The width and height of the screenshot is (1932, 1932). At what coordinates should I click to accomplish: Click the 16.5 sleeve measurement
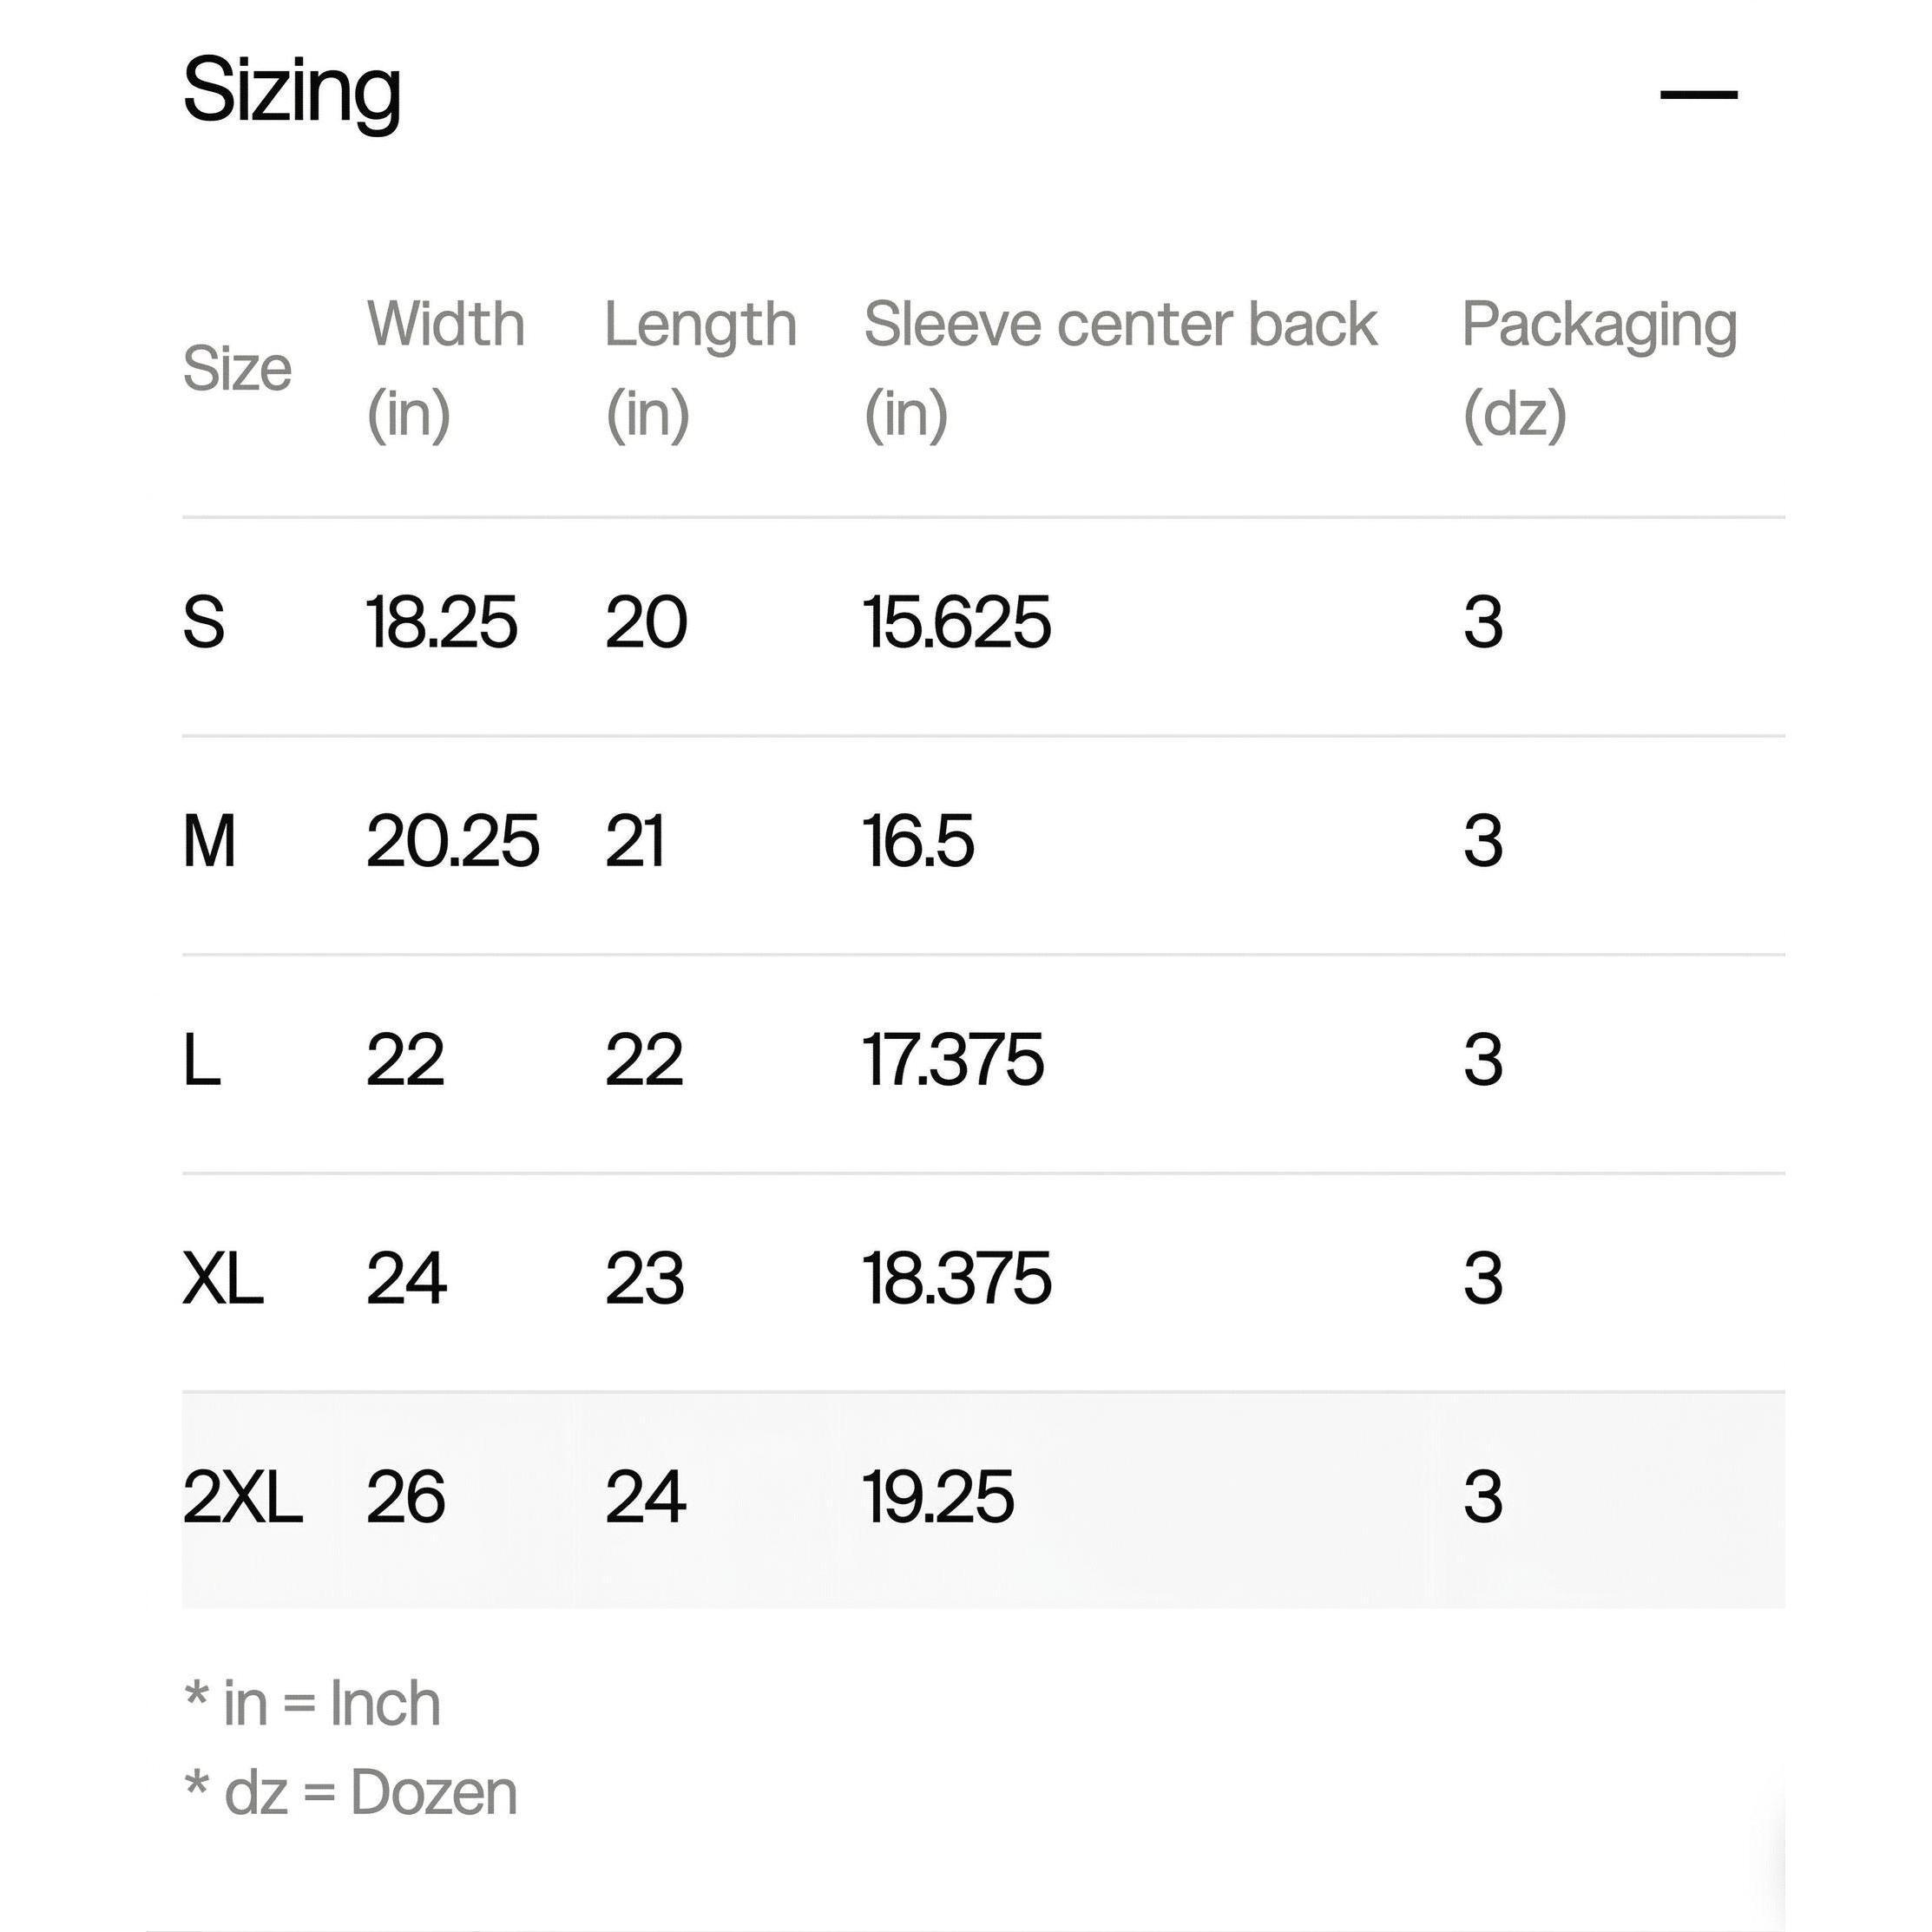pos(918,841)
